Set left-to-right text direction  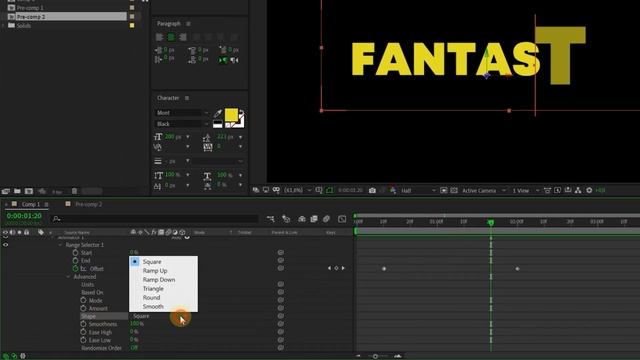pyautogui.click(x=223, y=60)
